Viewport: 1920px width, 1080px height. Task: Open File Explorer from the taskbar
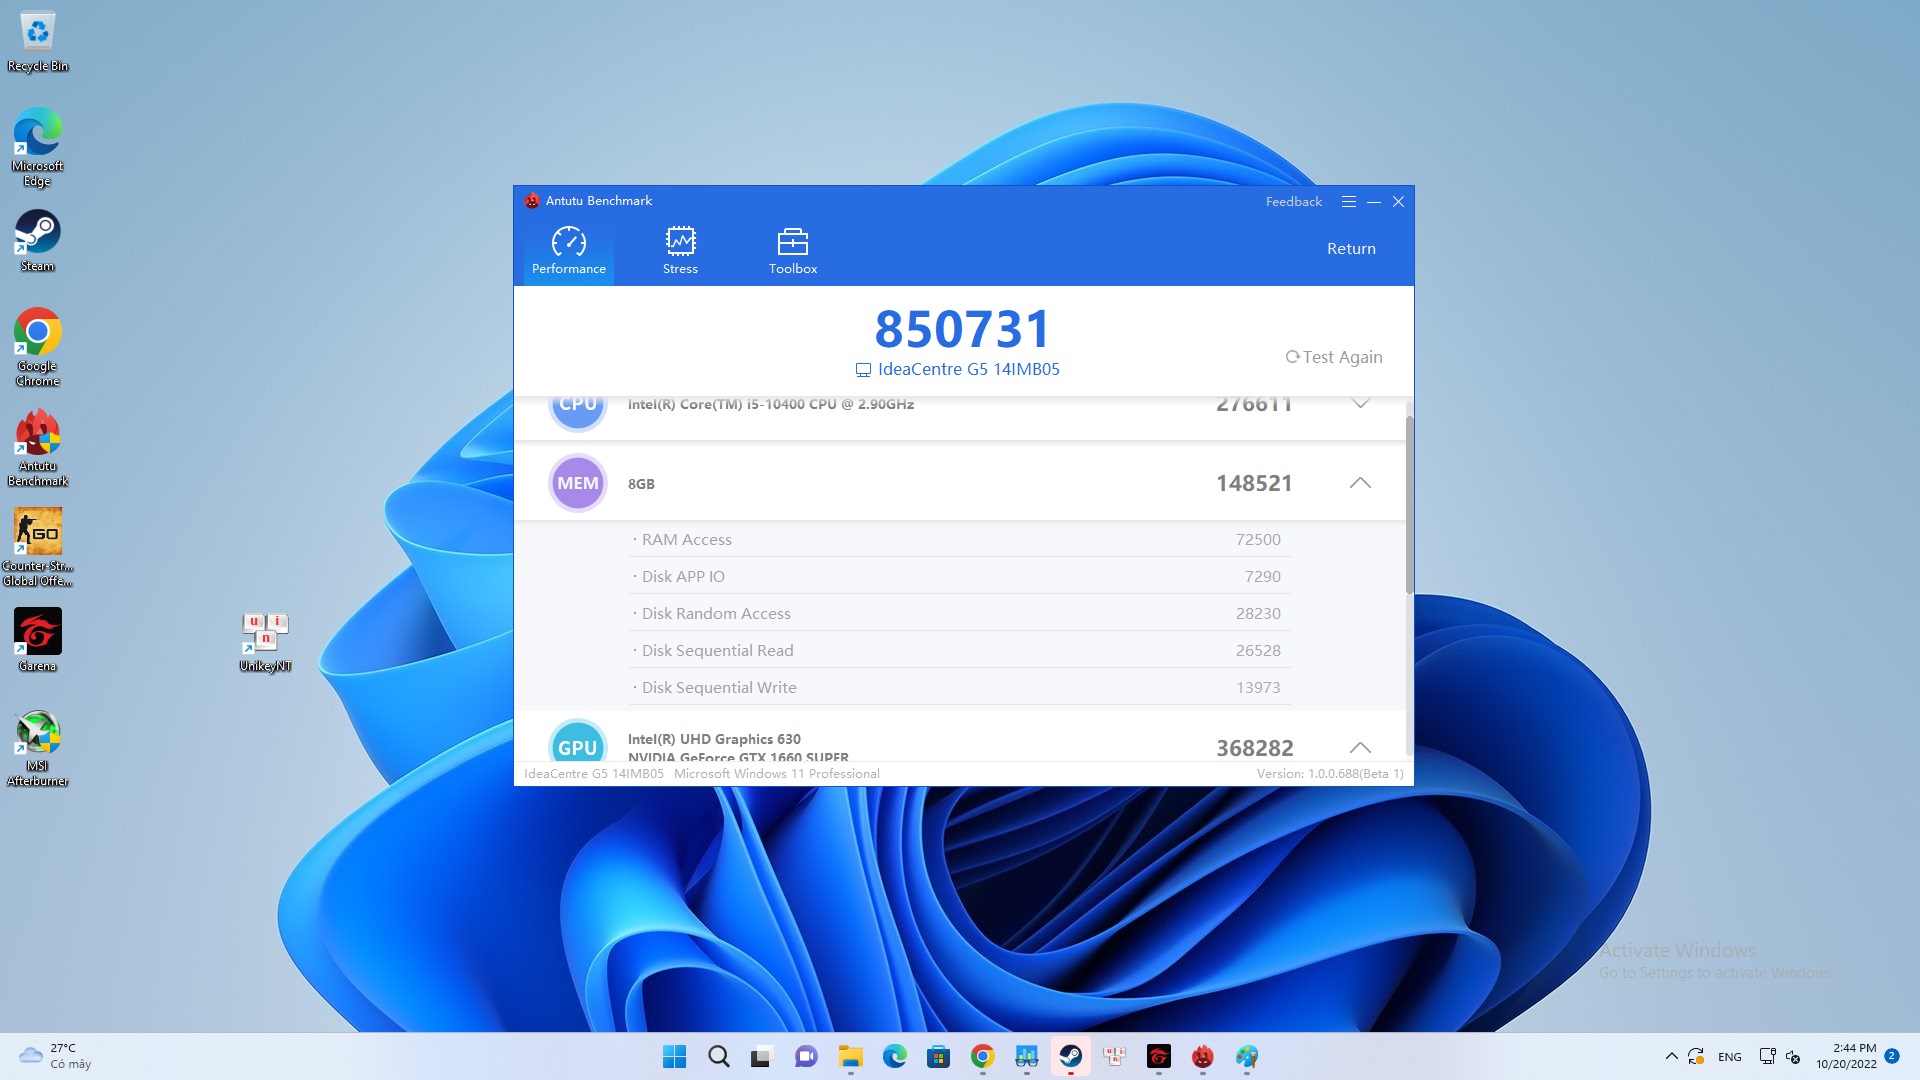pos(851,1056)
